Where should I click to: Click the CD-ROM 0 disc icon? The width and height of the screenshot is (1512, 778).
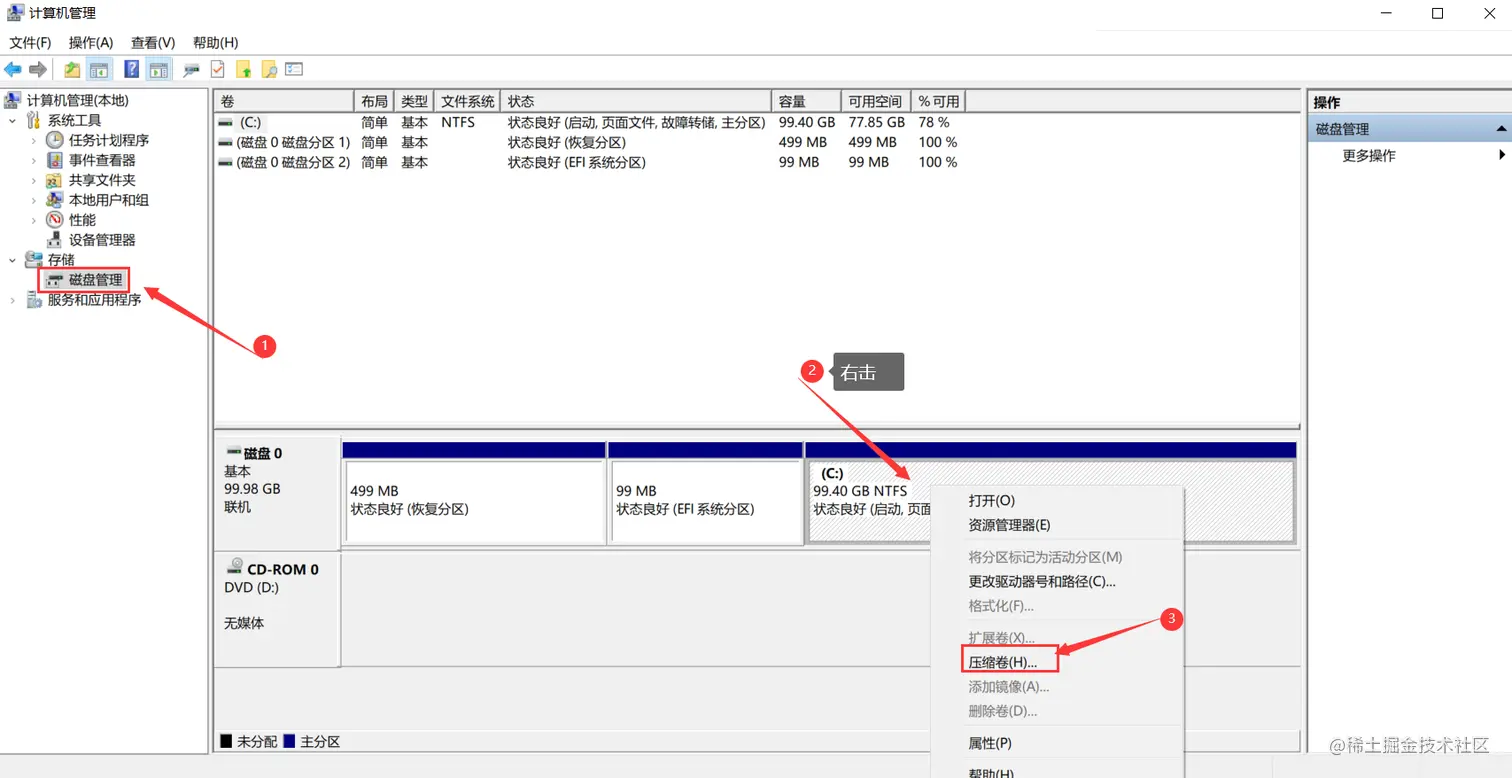pos(235,568)
